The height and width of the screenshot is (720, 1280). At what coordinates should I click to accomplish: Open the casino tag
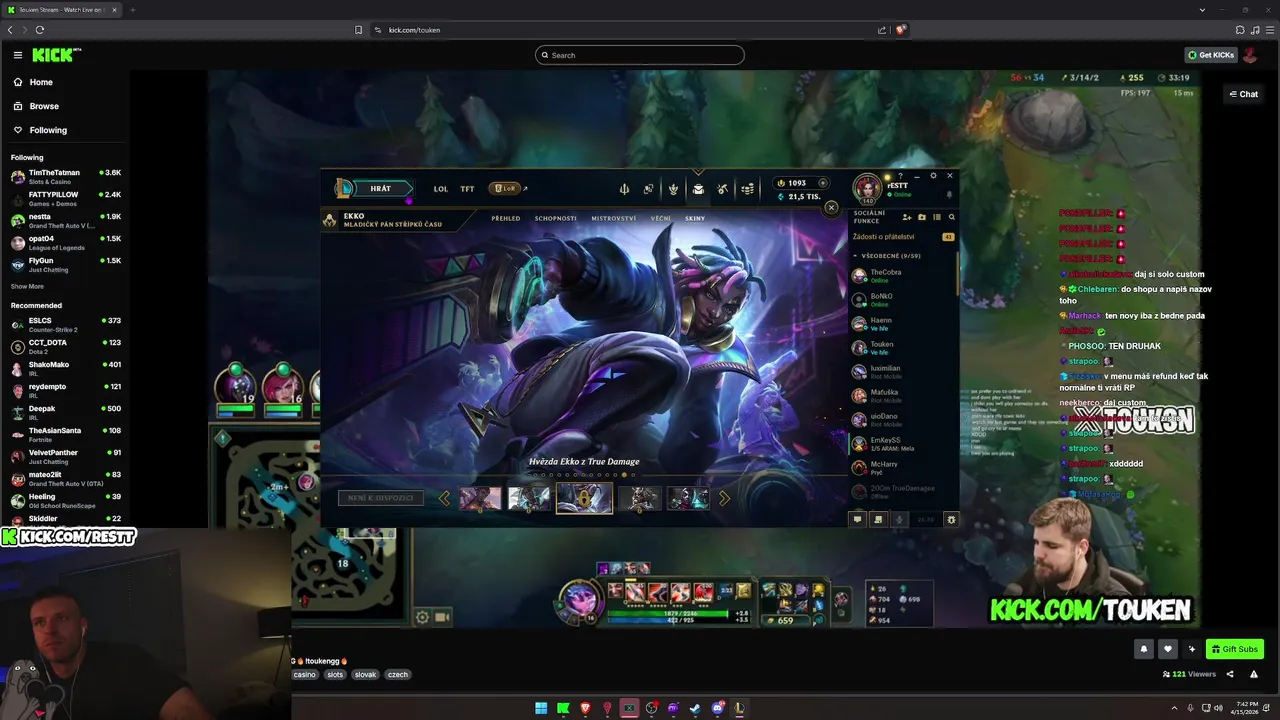pos(305,675)
